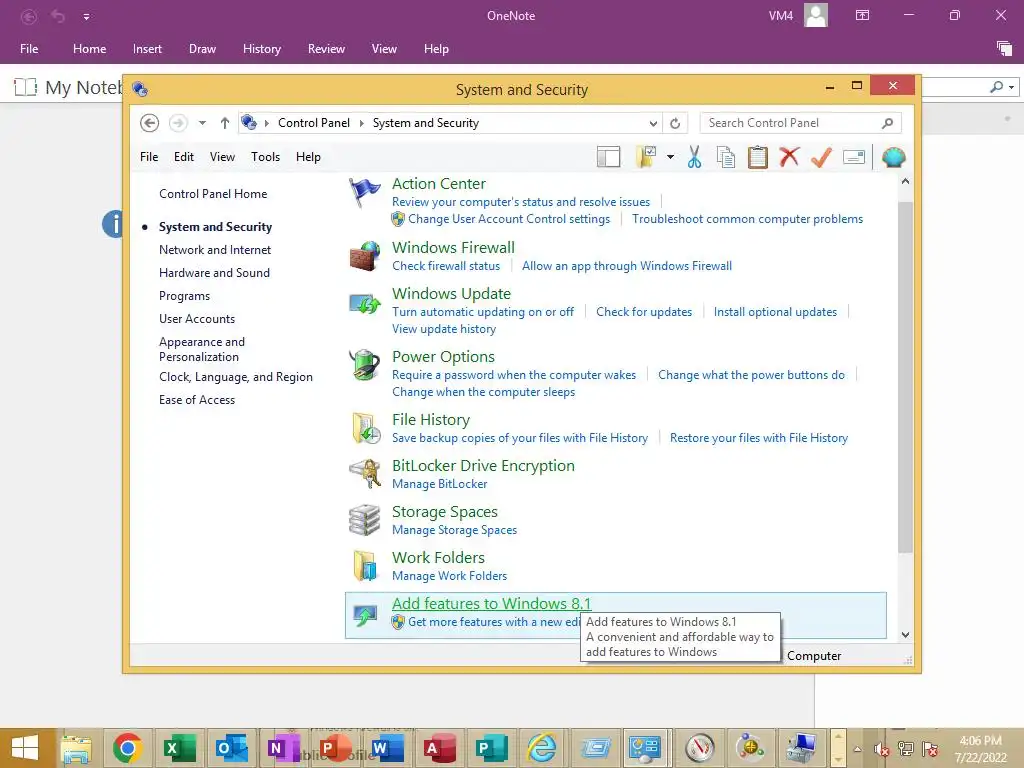
Task: Open Clock, Language, and Region category
Action: pyautogui.click(x=236, y=377)
